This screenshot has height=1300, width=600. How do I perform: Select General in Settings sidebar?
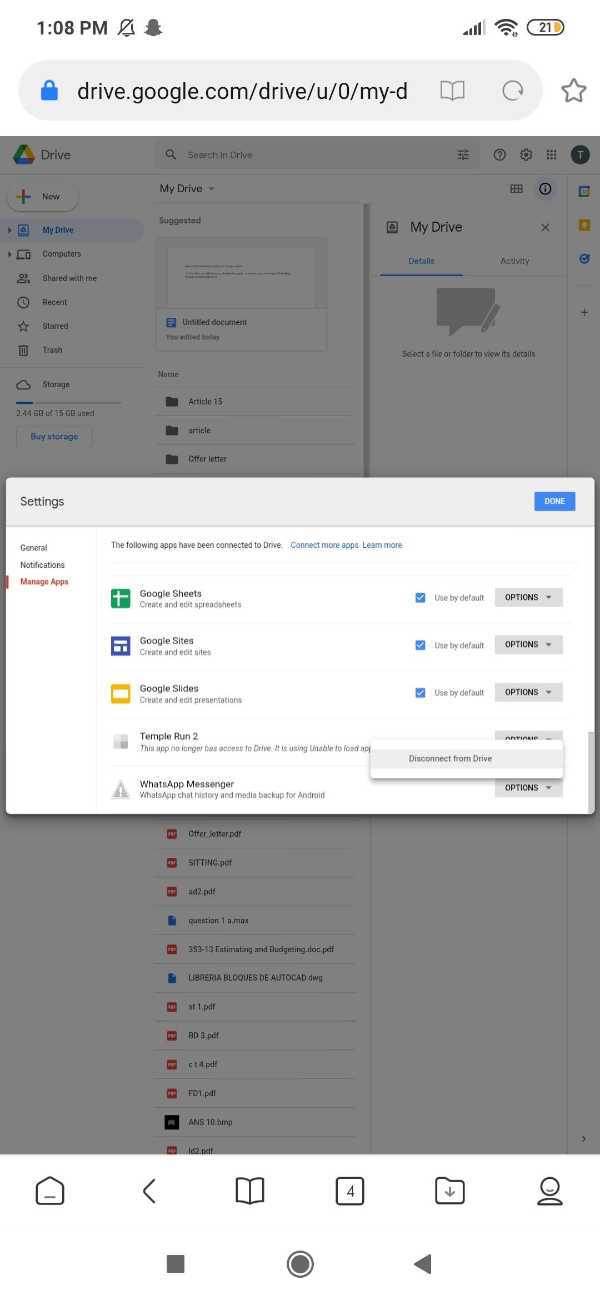click(x=34, y=548)
